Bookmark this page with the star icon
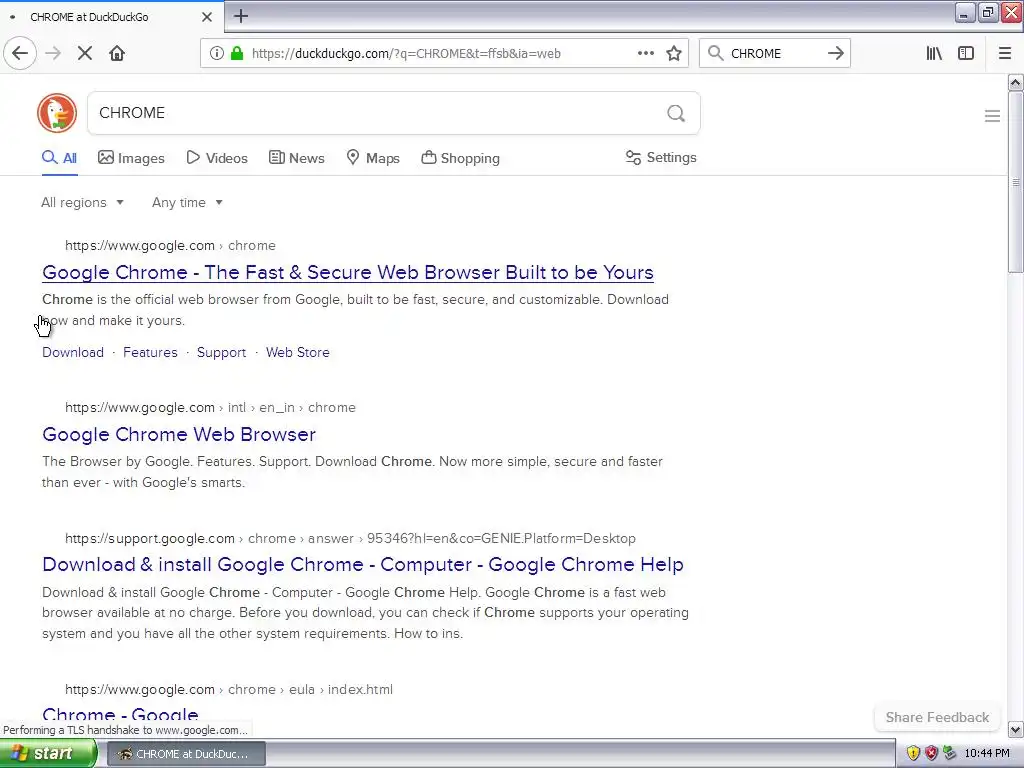Viewport: 1024px width, 768px height. point(674,54)
